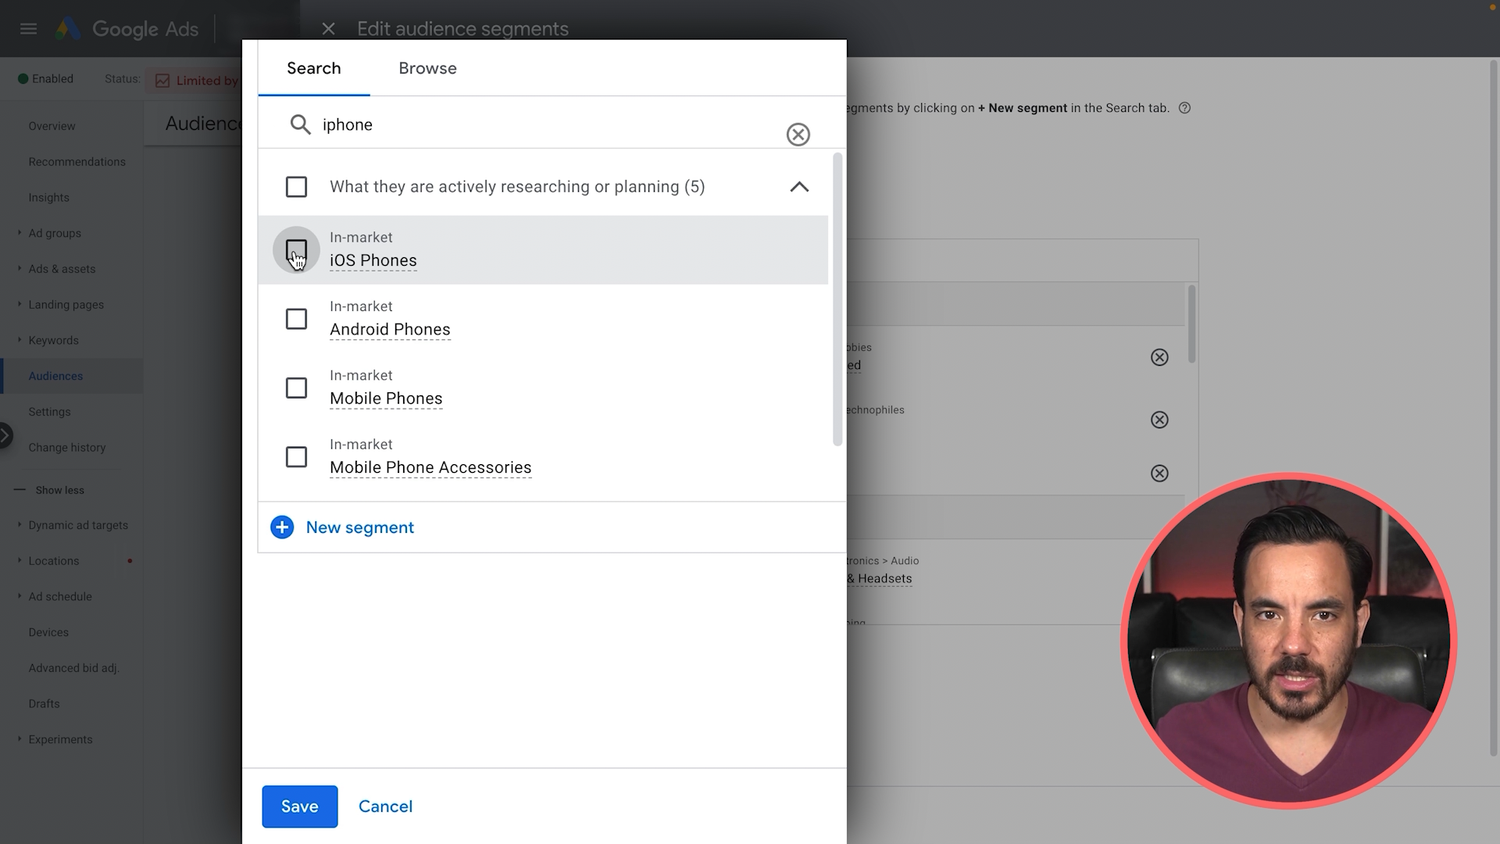
Task: Open the navigation hamburger menu
Action: [x=28, y=28]
